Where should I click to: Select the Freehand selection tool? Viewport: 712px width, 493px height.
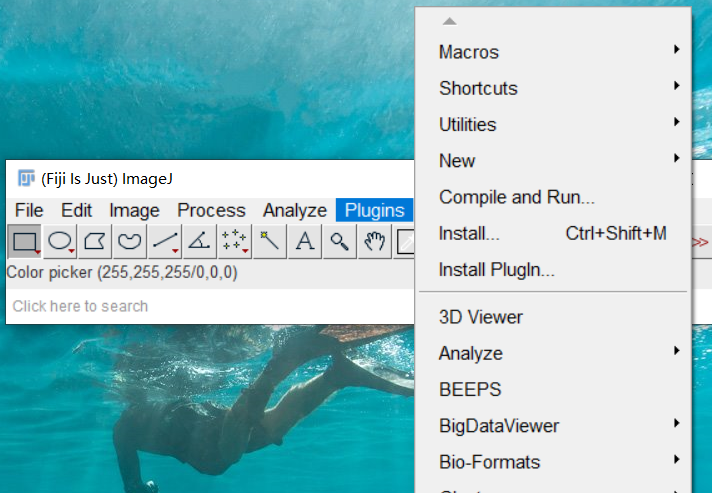pyautogui.click(x=129, y=242)
